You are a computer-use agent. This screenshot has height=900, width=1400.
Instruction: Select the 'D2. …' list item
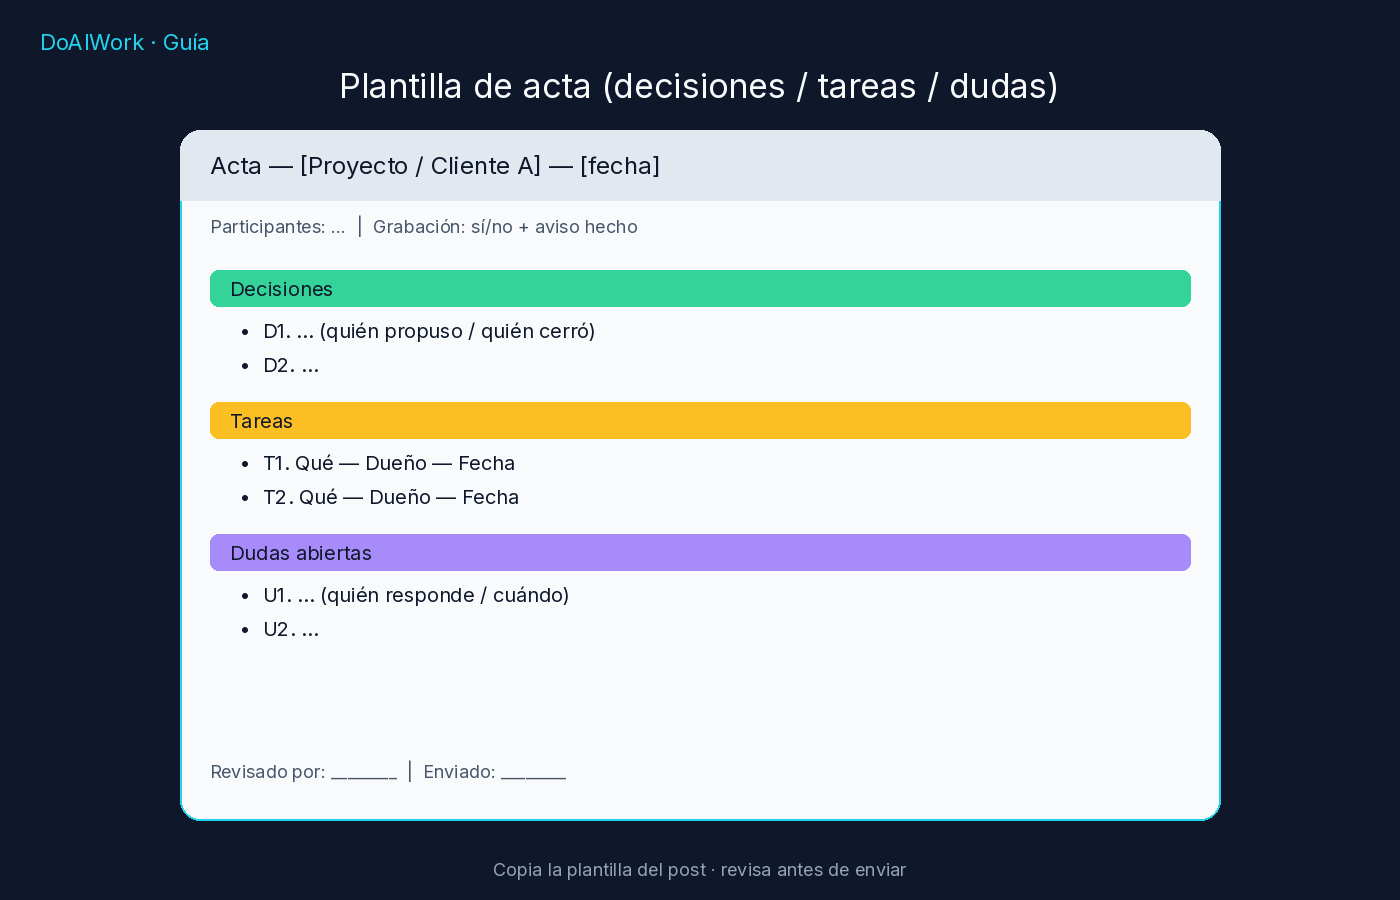click(x=291, y=365)
